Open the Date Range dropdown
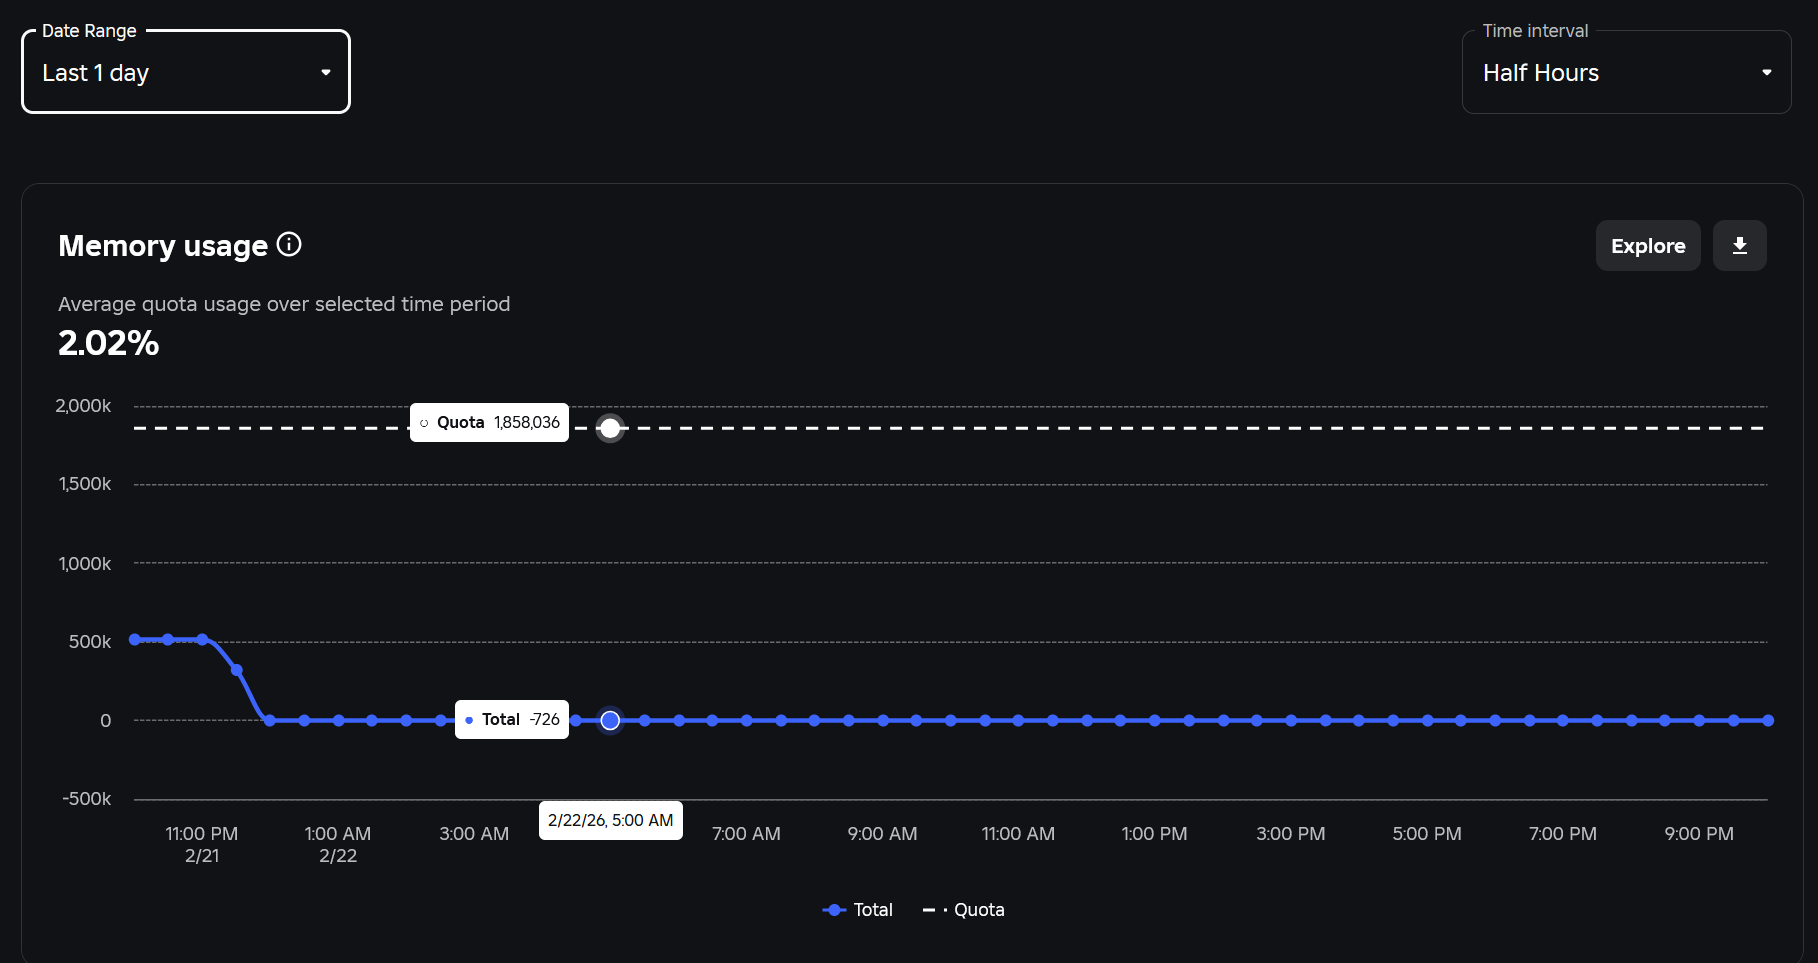The height and width of the screenshot is (963, 1818). pos(186,72)
